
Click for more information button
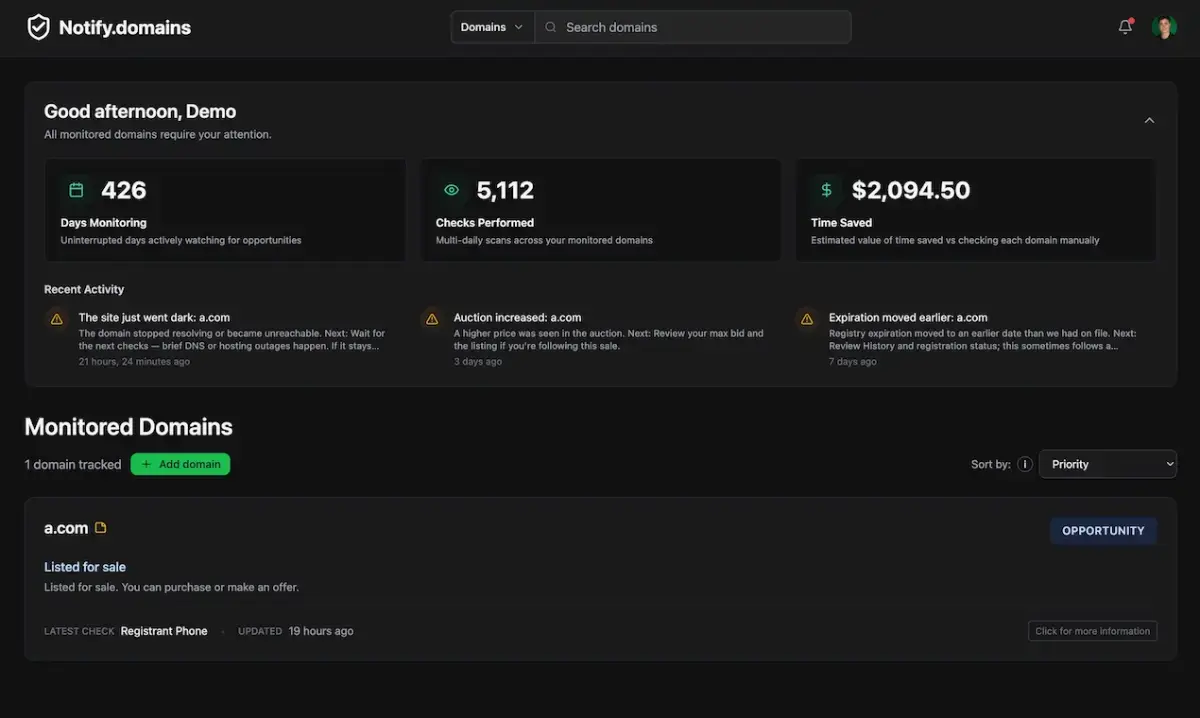tap(1092, 631)
